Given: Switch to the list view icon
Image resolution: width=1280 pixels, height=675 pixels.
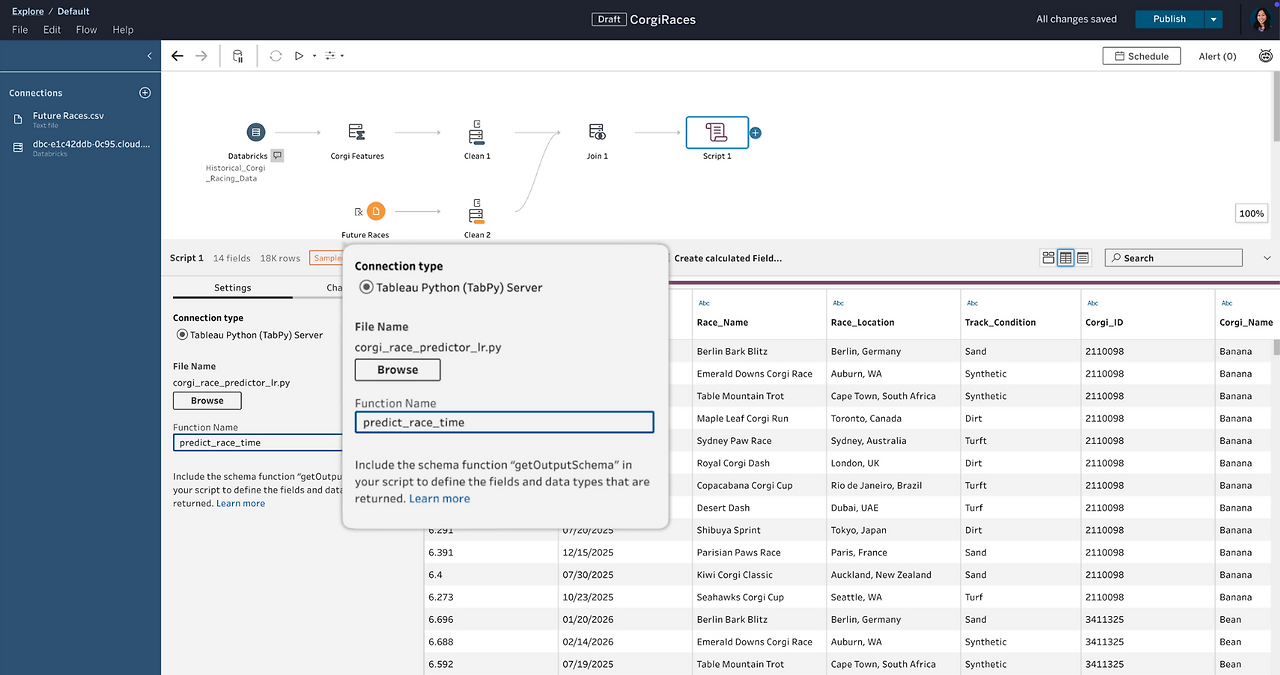Looking at the screenshot, I should (x=1083, y=258).
